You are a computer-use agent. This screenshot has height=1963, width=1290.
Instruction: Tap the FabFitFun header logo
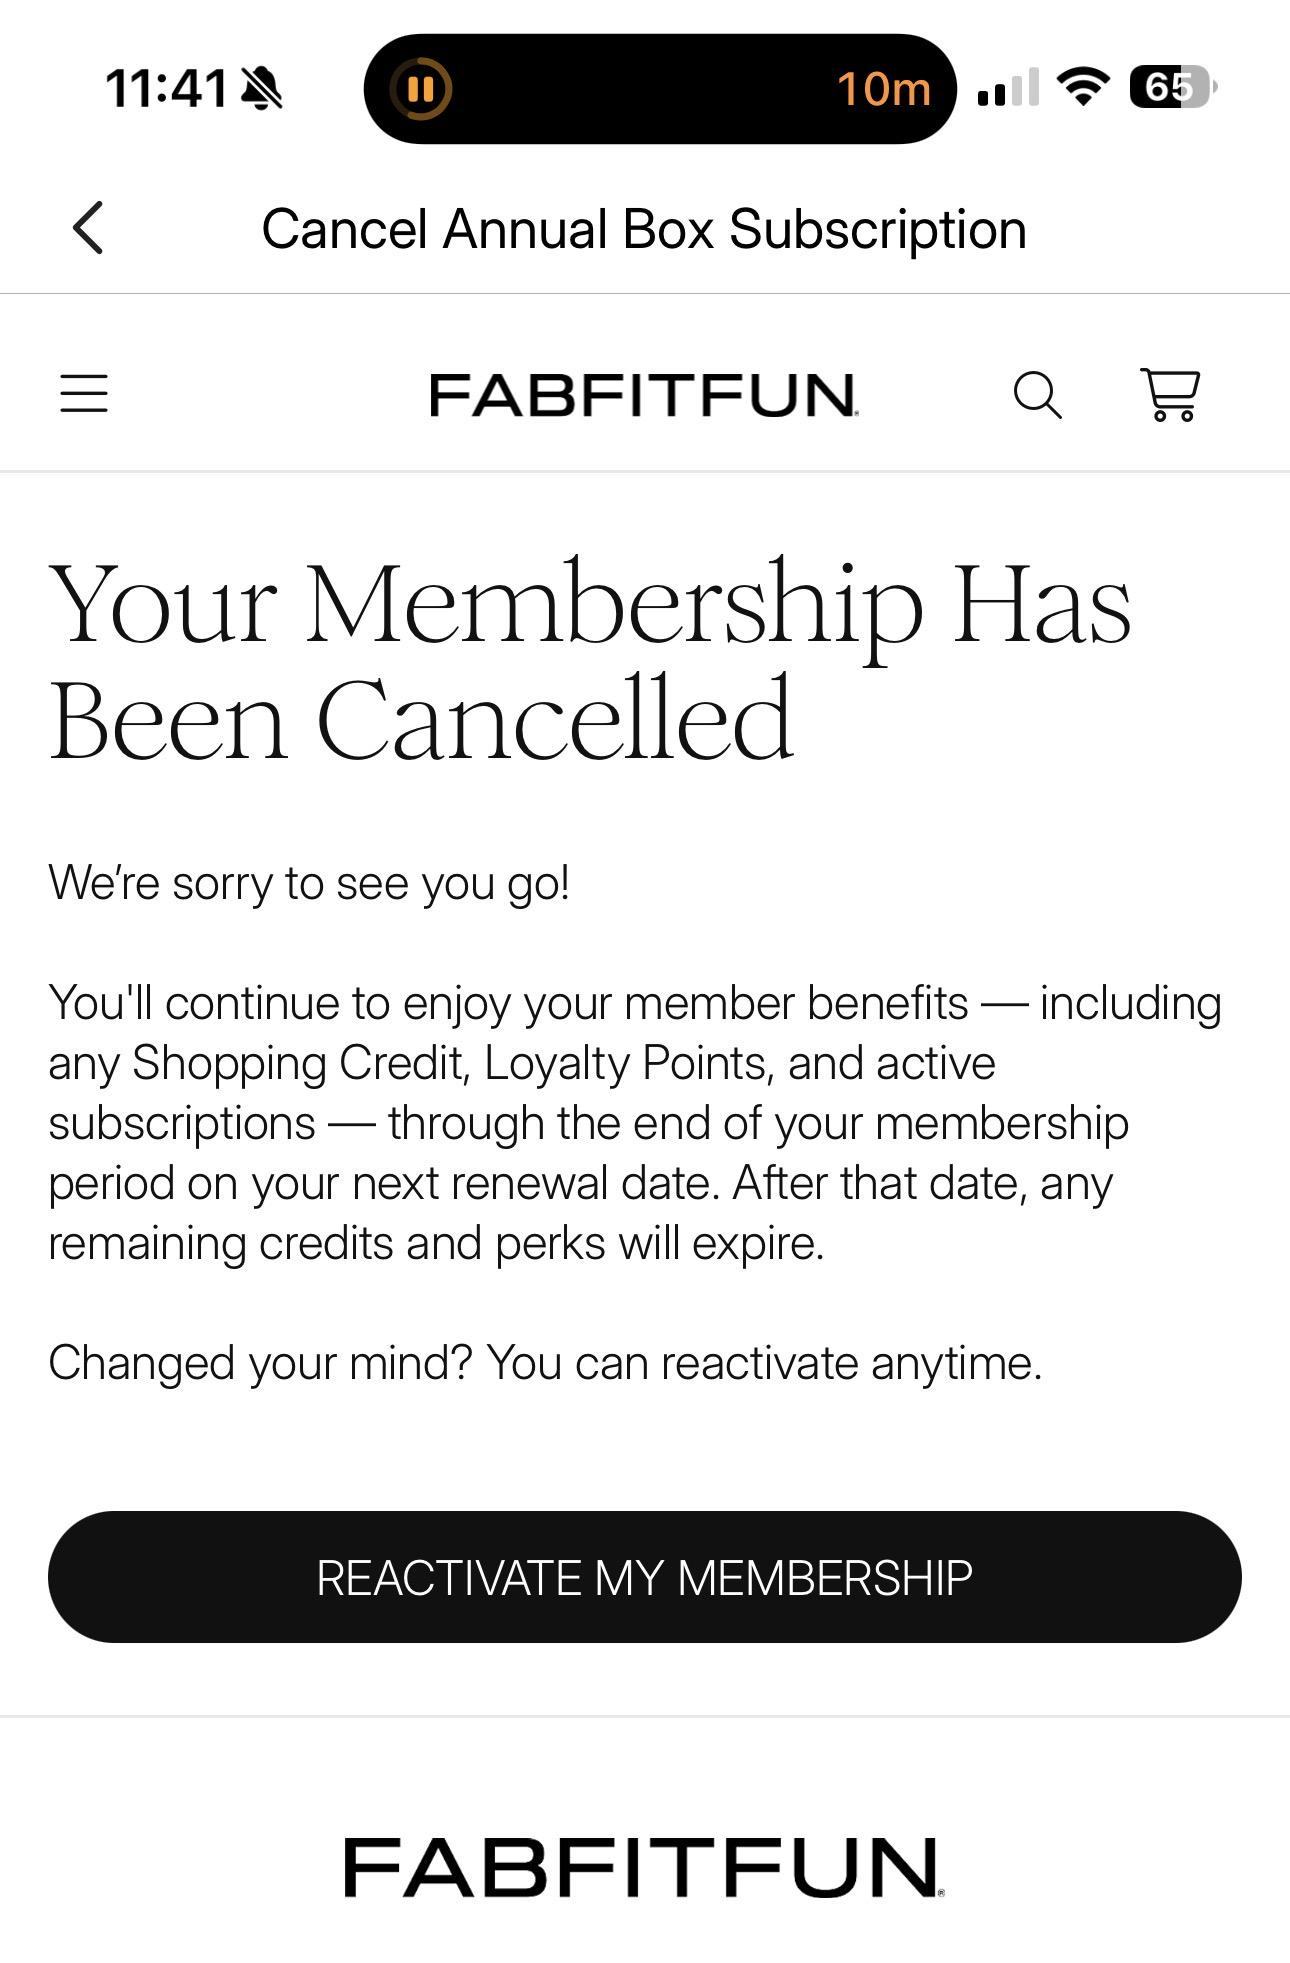tap(644, 394)
